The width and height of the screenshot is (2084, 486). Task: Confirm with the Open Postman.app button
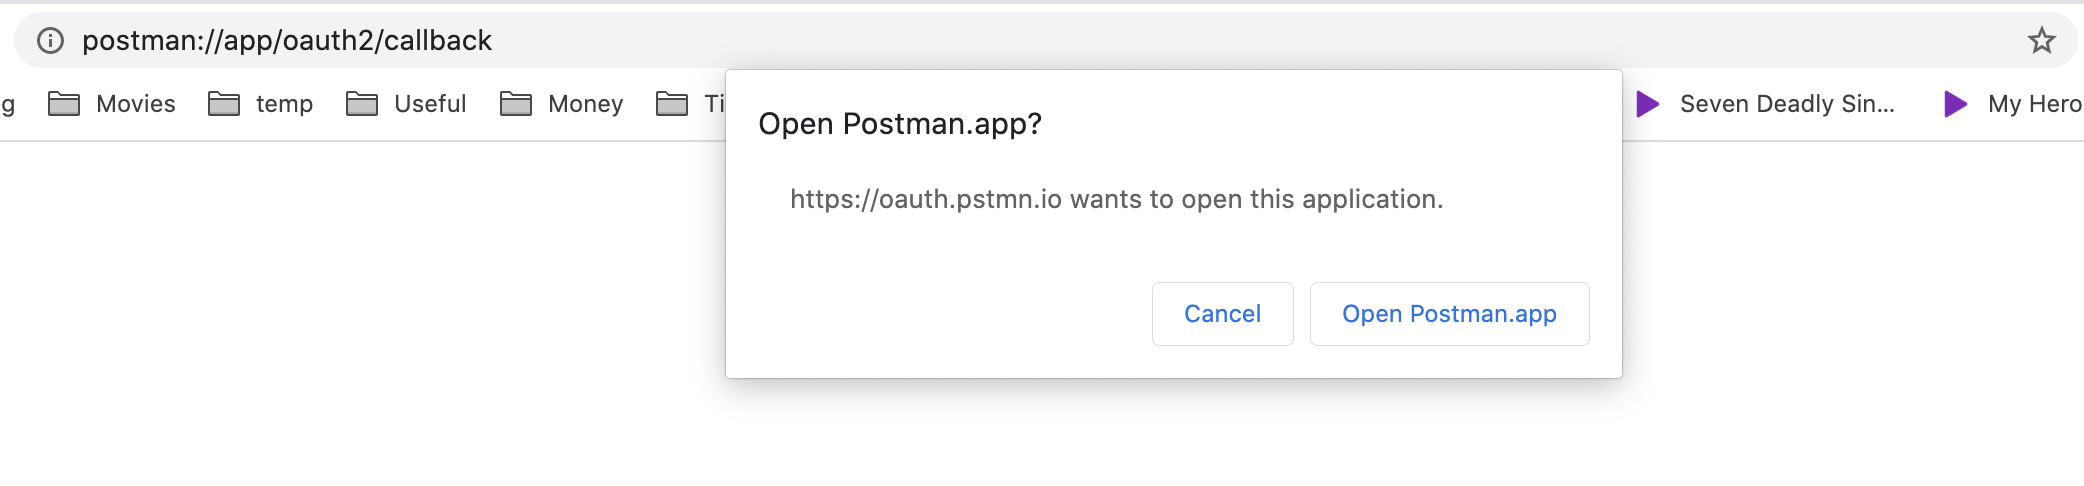(x=1449, y=314)
